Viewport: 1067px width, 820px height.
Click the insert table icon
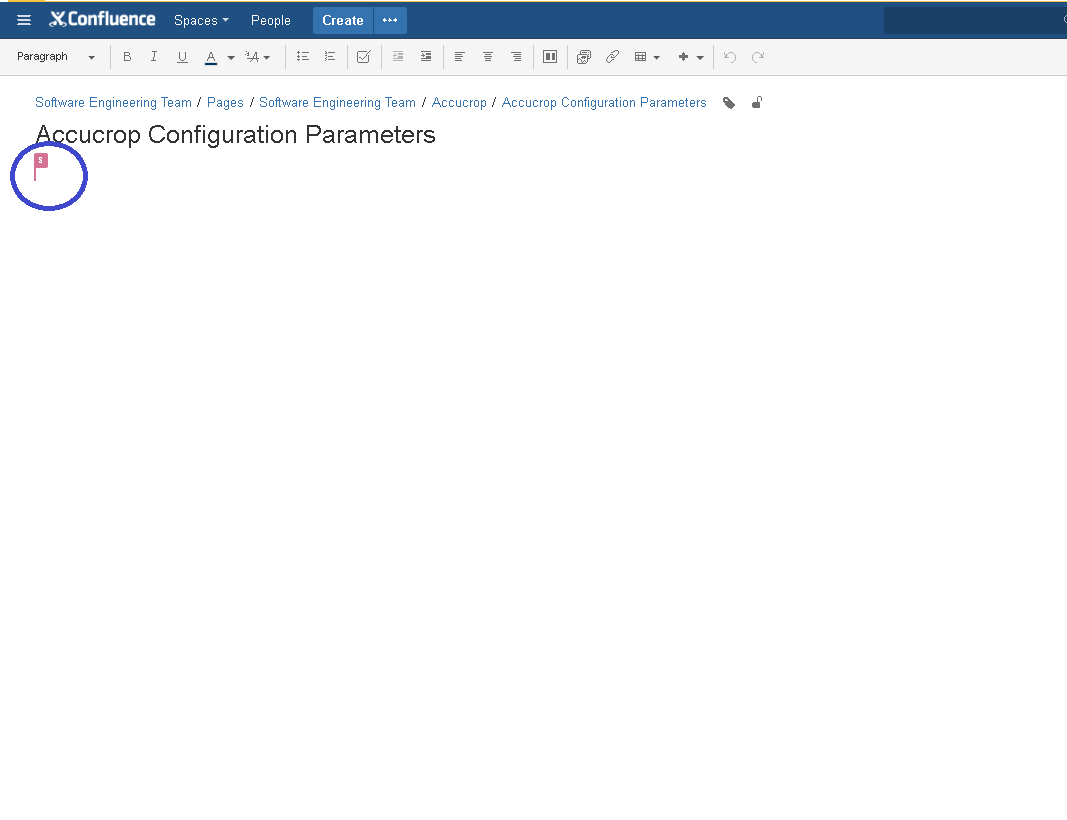(x=640, y=57)
